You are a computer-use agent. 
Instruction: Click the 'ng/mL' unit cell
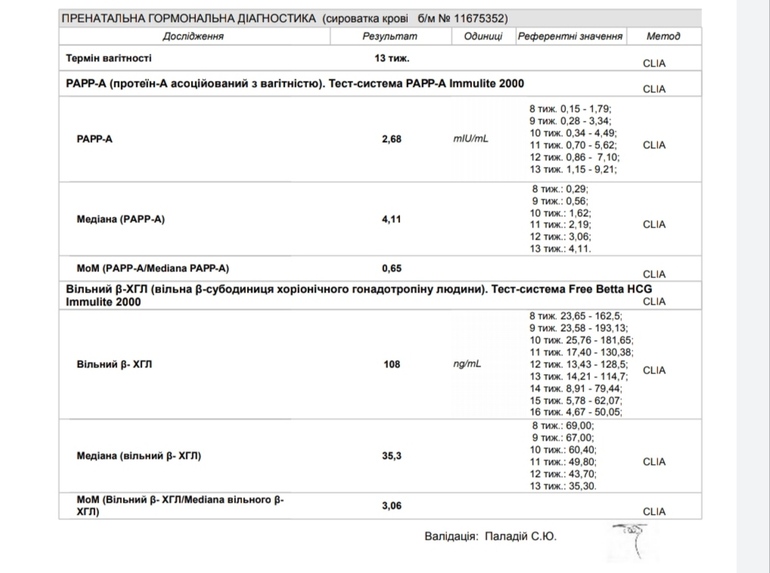[x=467, y=364]
